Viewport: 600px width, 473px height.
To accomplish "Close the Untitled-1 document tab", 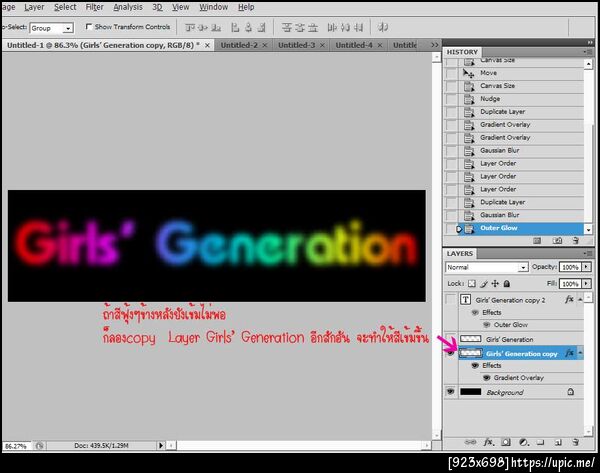I will tap(207, 46).
